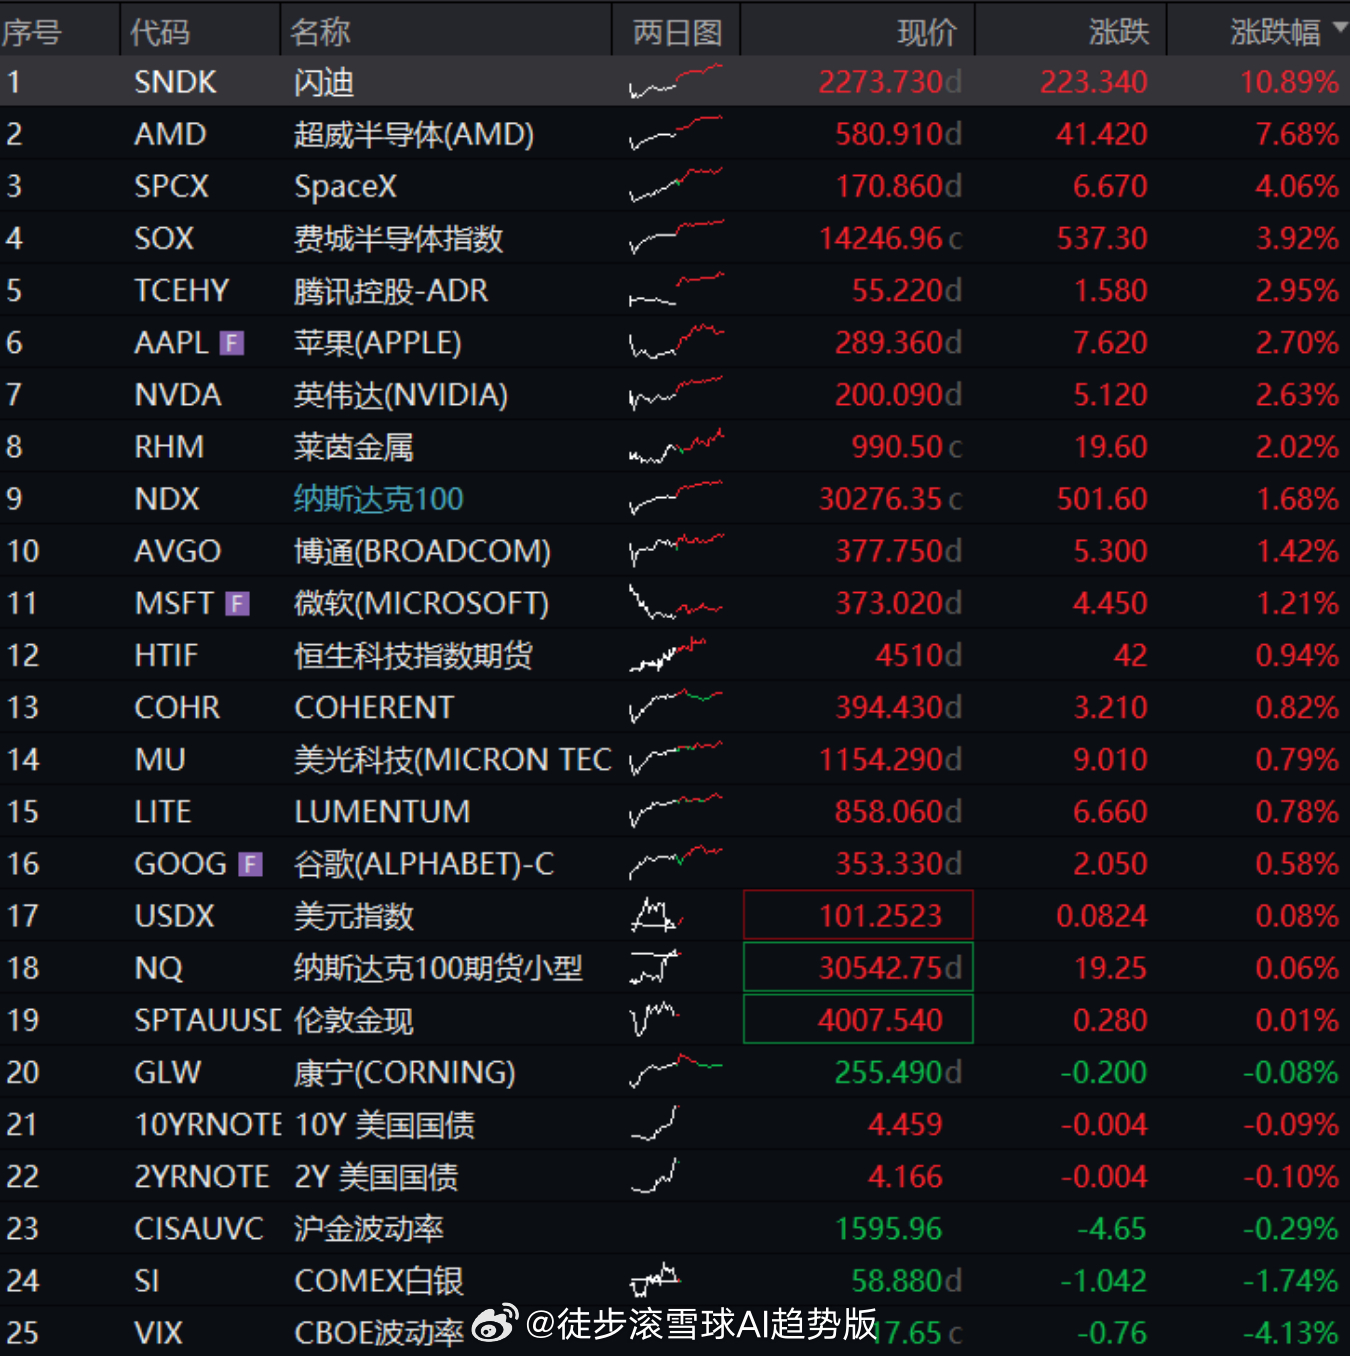Open the HTIF two-day mini chart
Viewport: 1350px width, 1356px height.
[x=668, y=655]
